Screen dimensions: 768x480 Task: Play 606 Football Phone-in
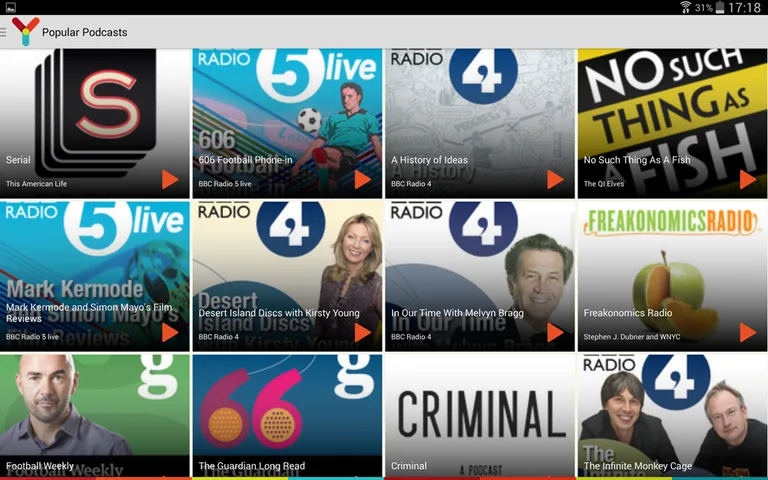(x=362, y=180)
